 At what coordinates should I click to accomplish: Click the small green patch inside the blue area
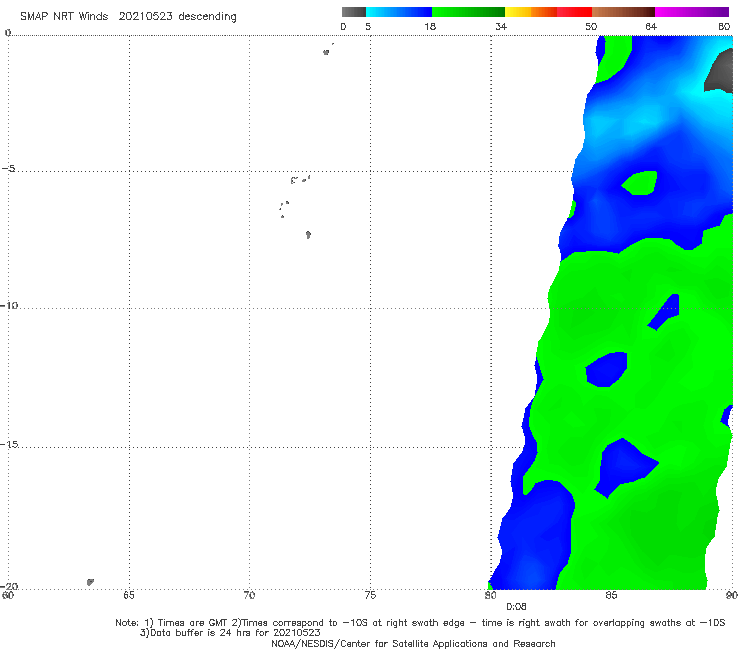[x=639, y=183]
